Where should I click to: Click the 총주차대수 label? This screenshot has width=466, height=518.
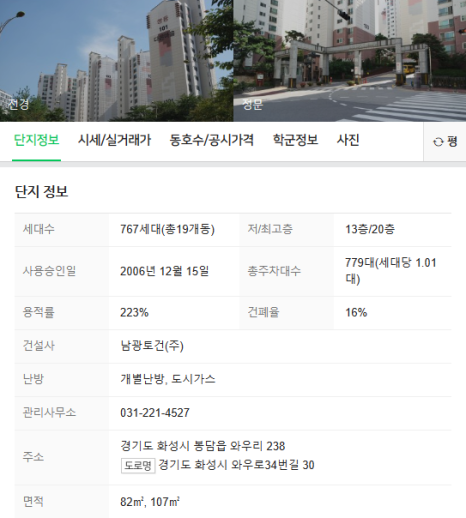[x=274, y=271]
